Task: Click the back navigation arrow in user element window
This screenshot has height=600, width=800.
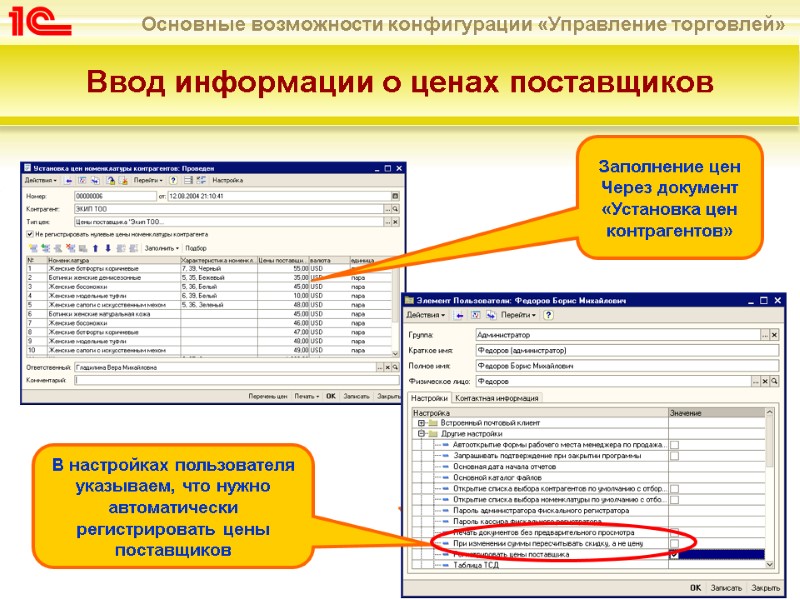Action: [458, 315]
